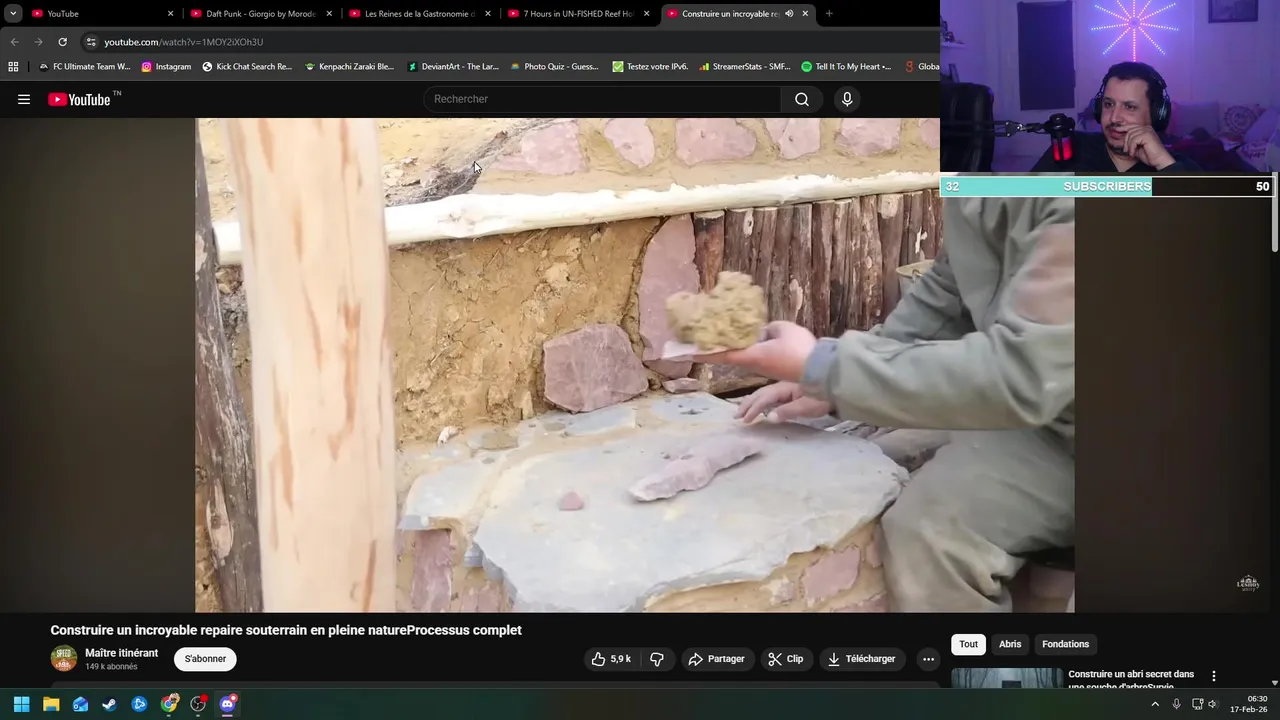
Task: Start voice search with microphone icon
Action: tap(847, 99)
